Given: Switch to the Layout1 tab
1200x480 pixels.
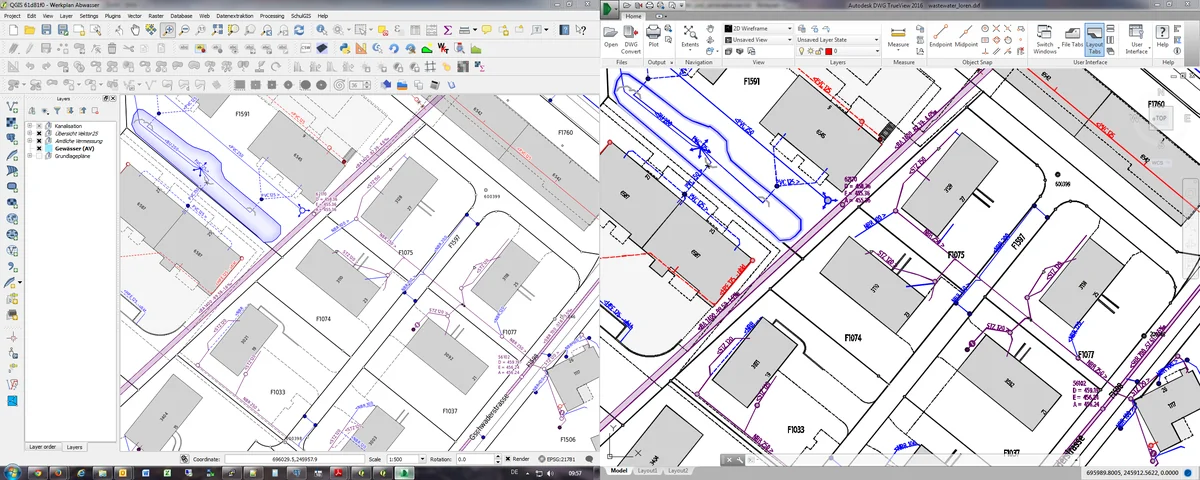Looking at the screenshot, I should [x=648, y=470].
